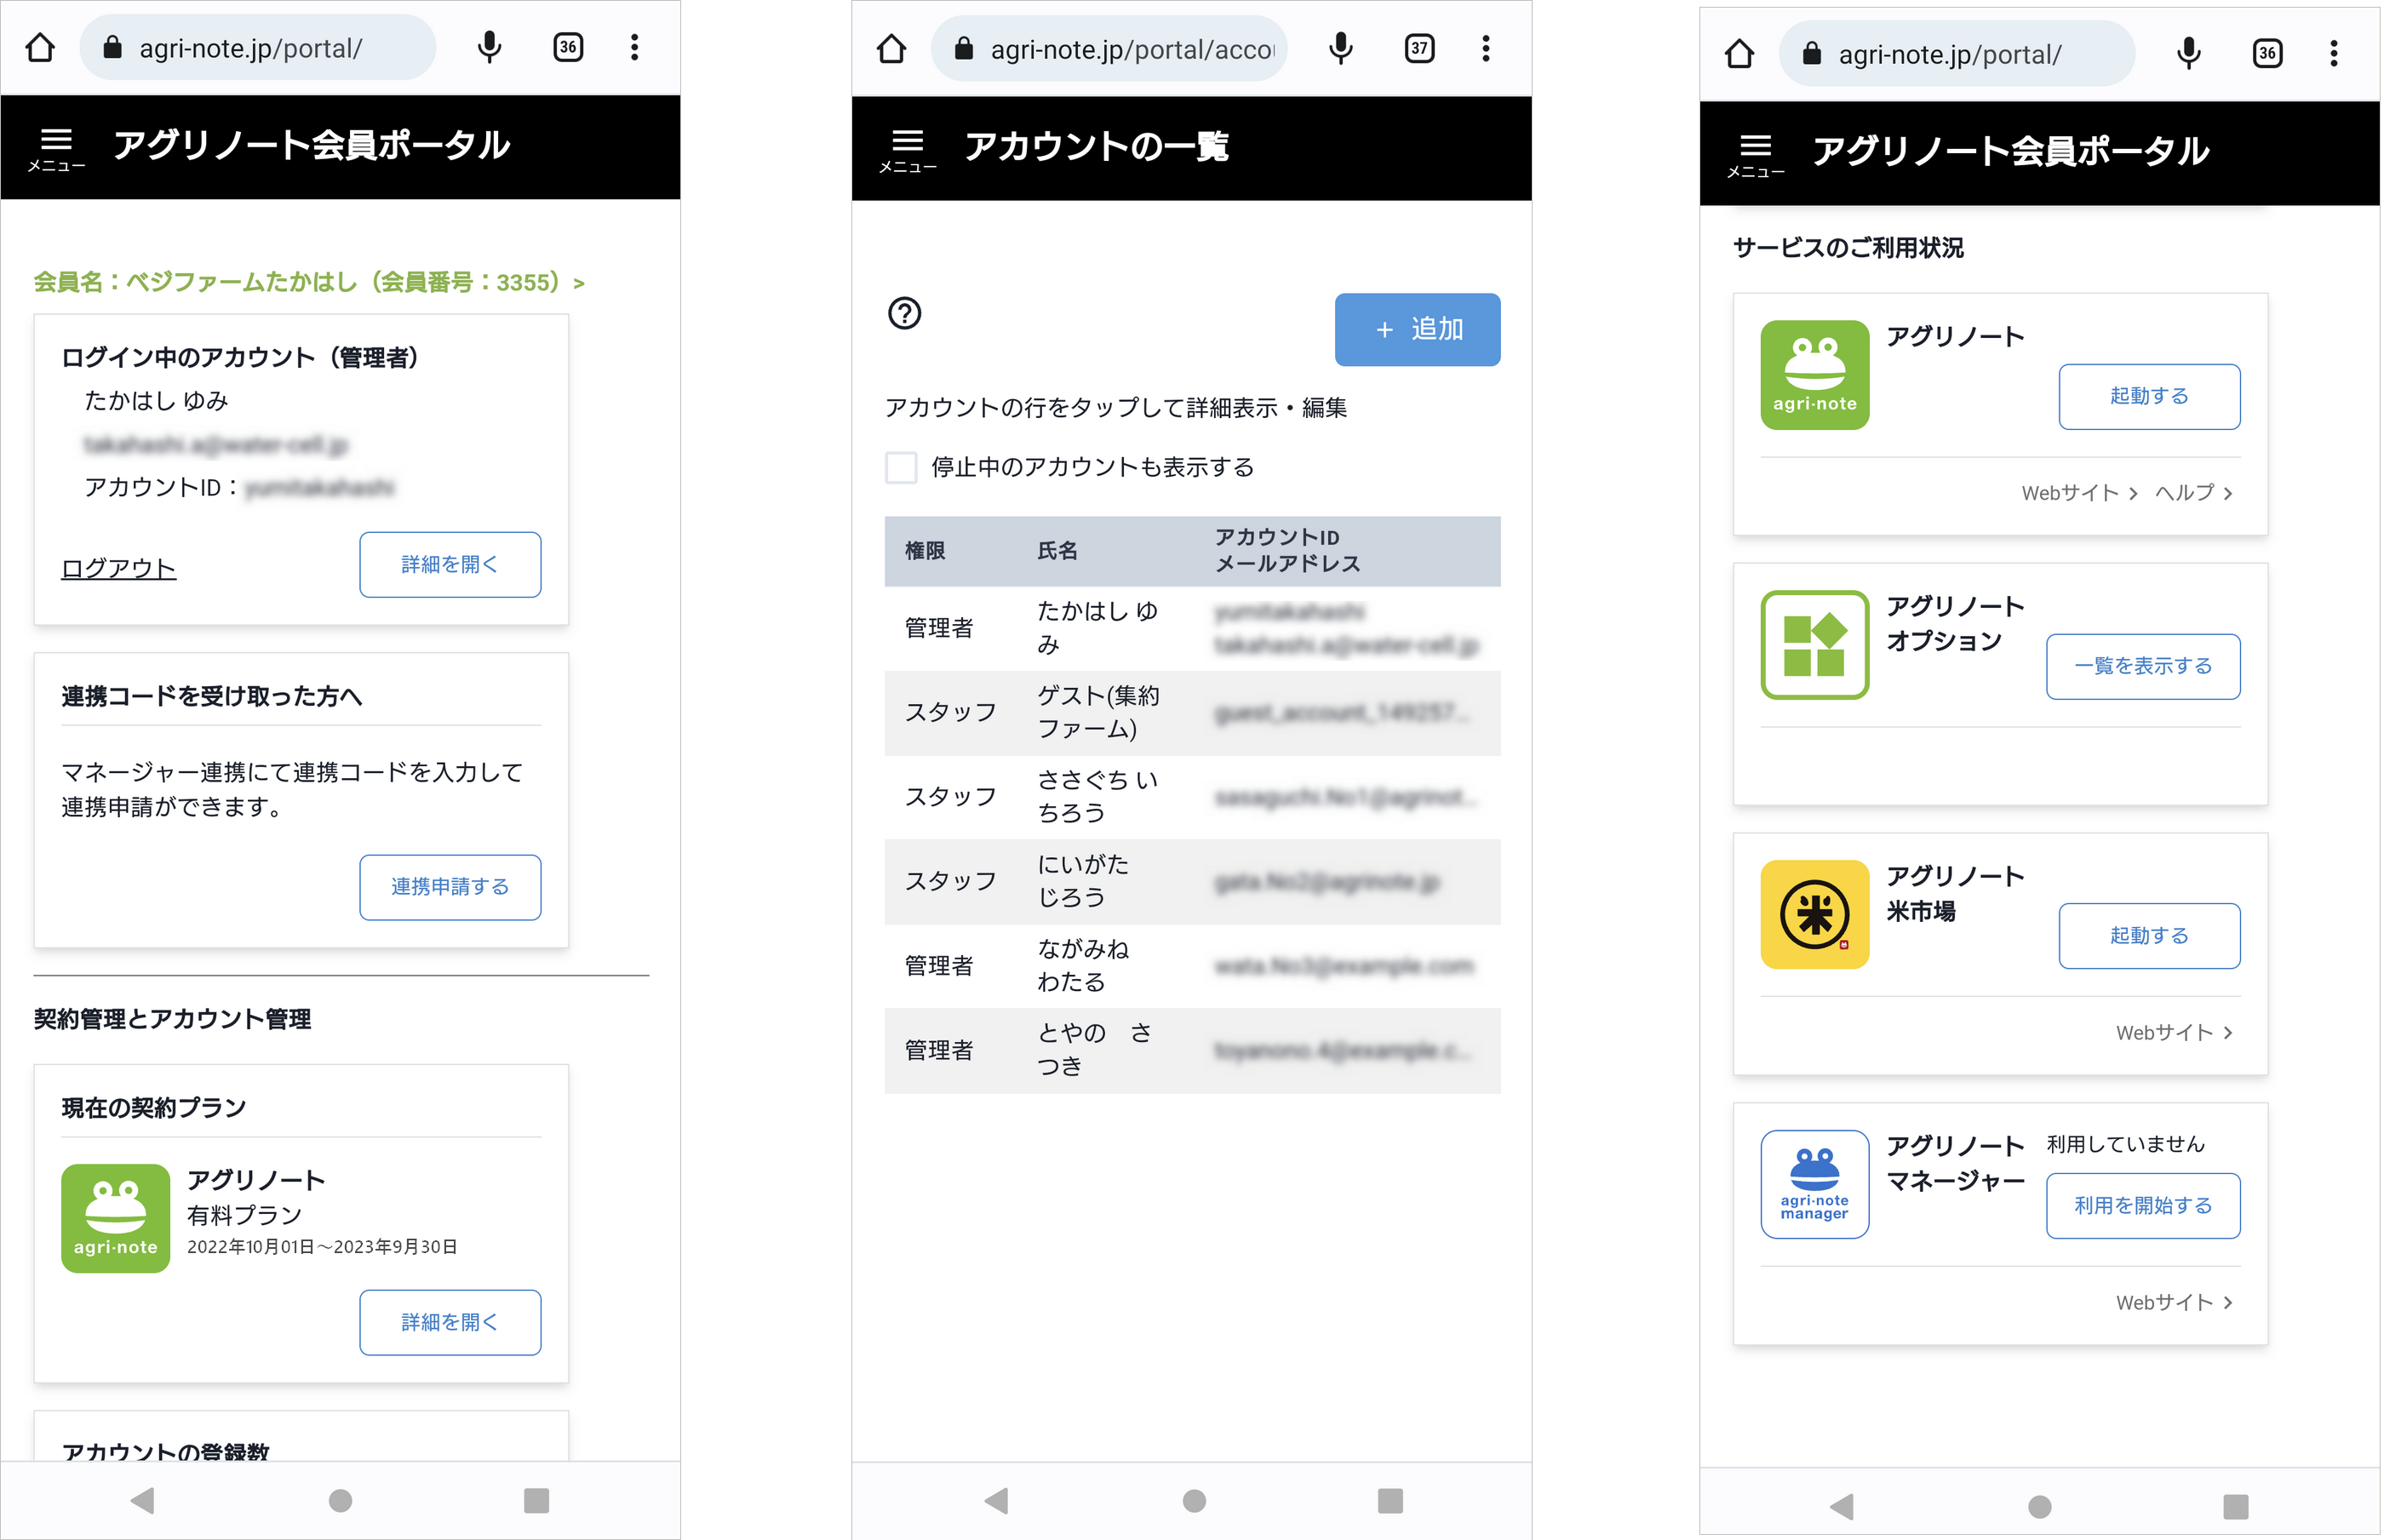Click the アグリノート米市場 yellow icon
Screen dimensions: 2384x1540
(1814, 914)
